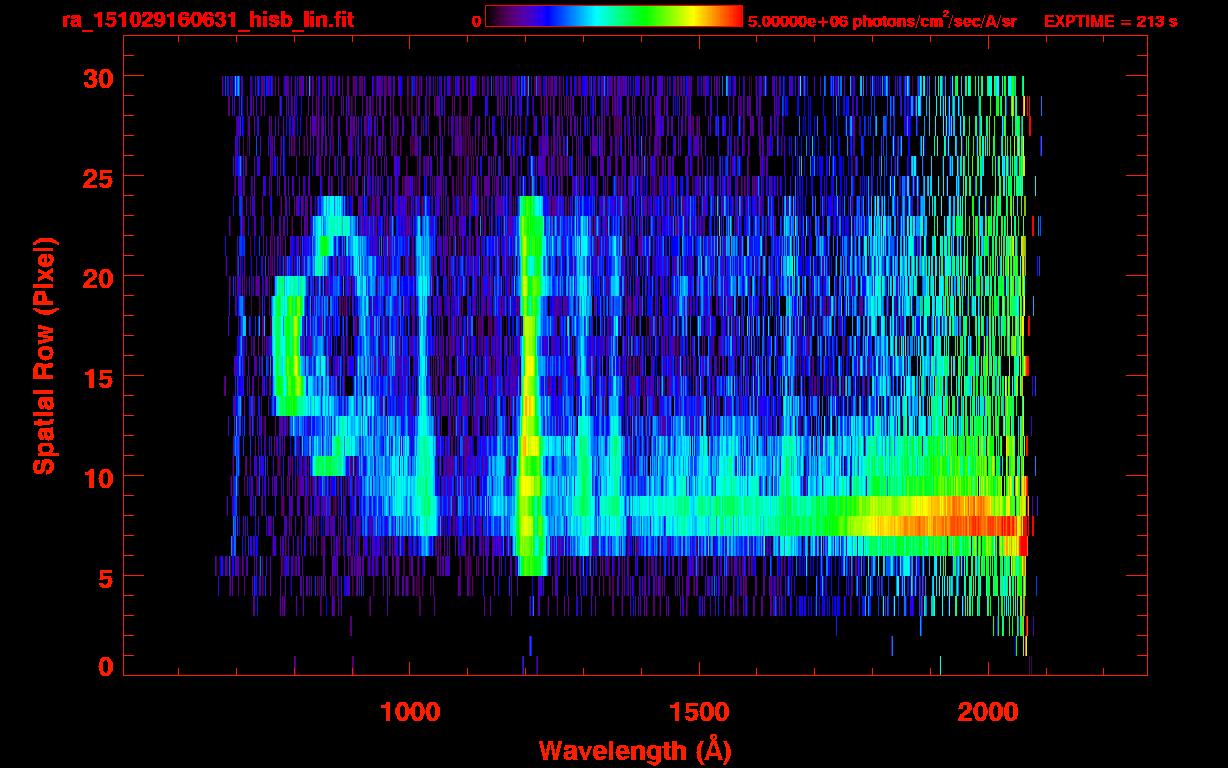
Task: Click the x-axis tick label 1000
Action: [x=410, y=712]
